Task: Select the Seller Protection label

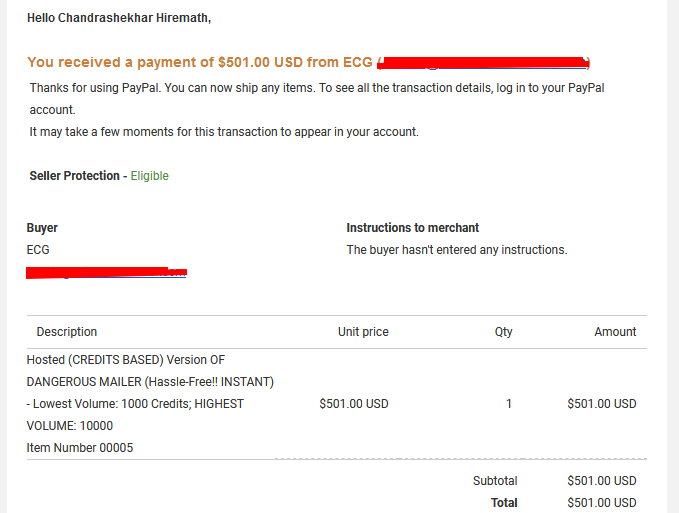Action: point(74,176)
